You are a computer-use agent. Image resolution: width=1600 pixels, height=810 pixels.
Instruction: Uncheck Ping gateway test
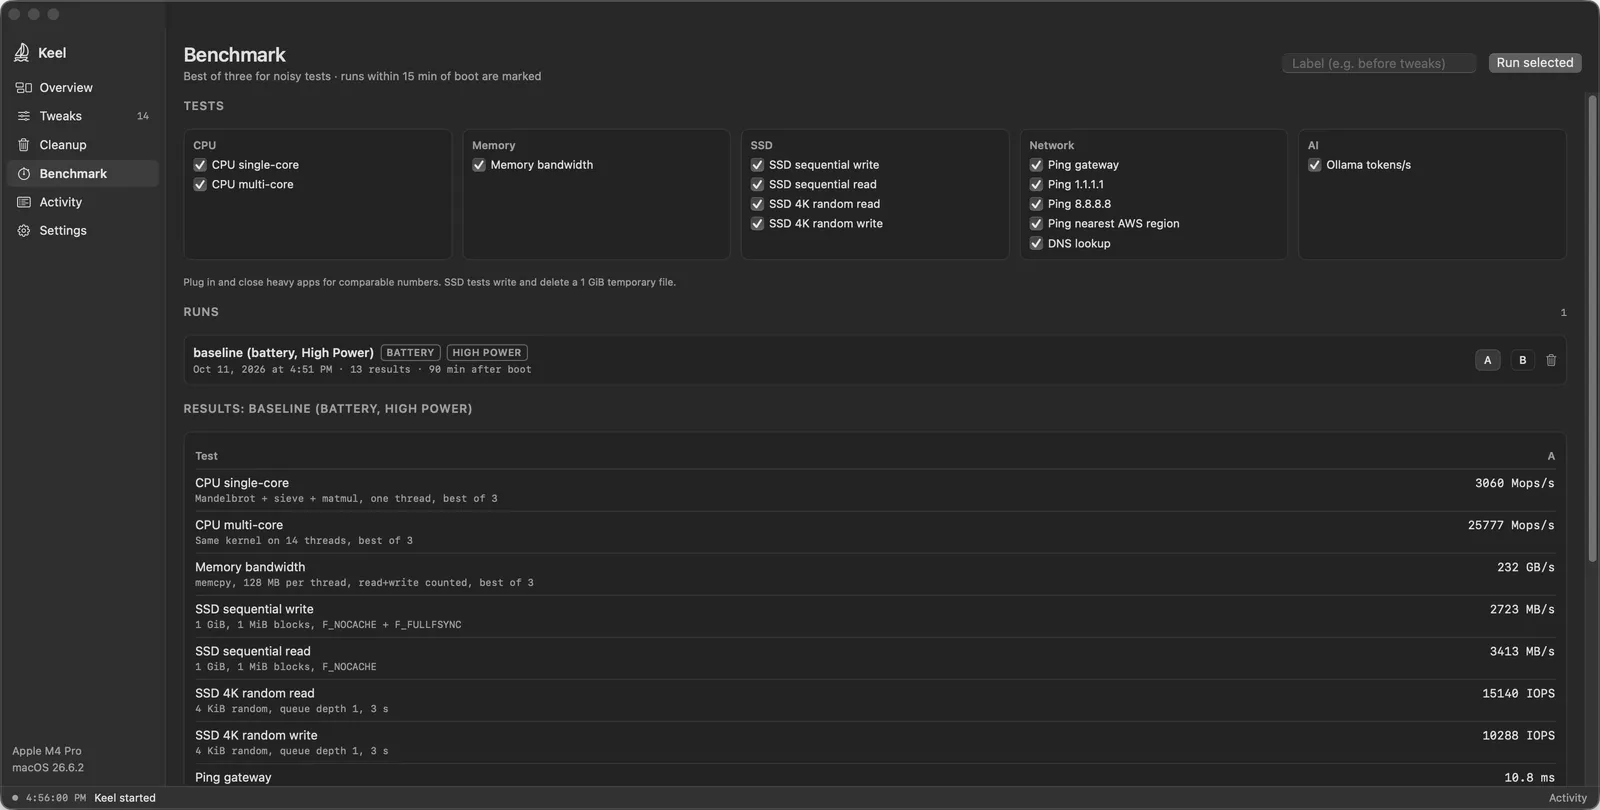1036,165
